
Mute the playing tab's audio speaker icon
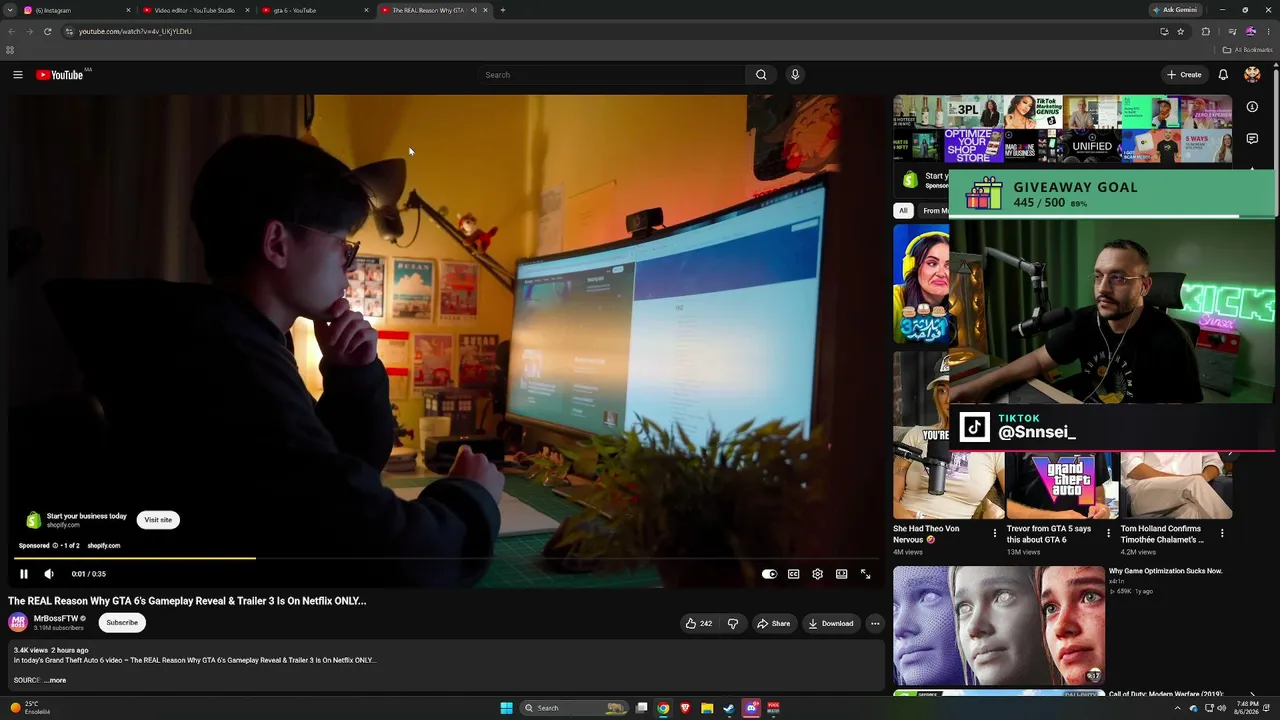point(473,10)
